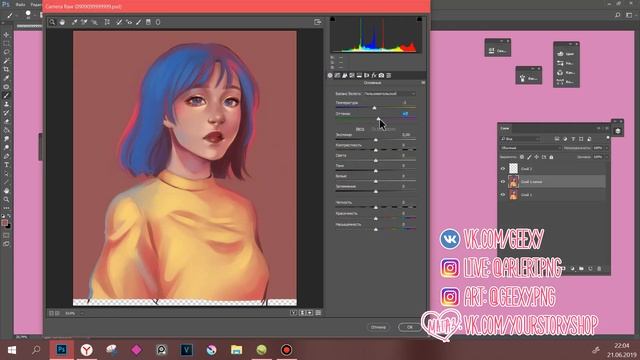Select the Eyedropper tool in Photoshop toolbar

(x=6, y=78)
